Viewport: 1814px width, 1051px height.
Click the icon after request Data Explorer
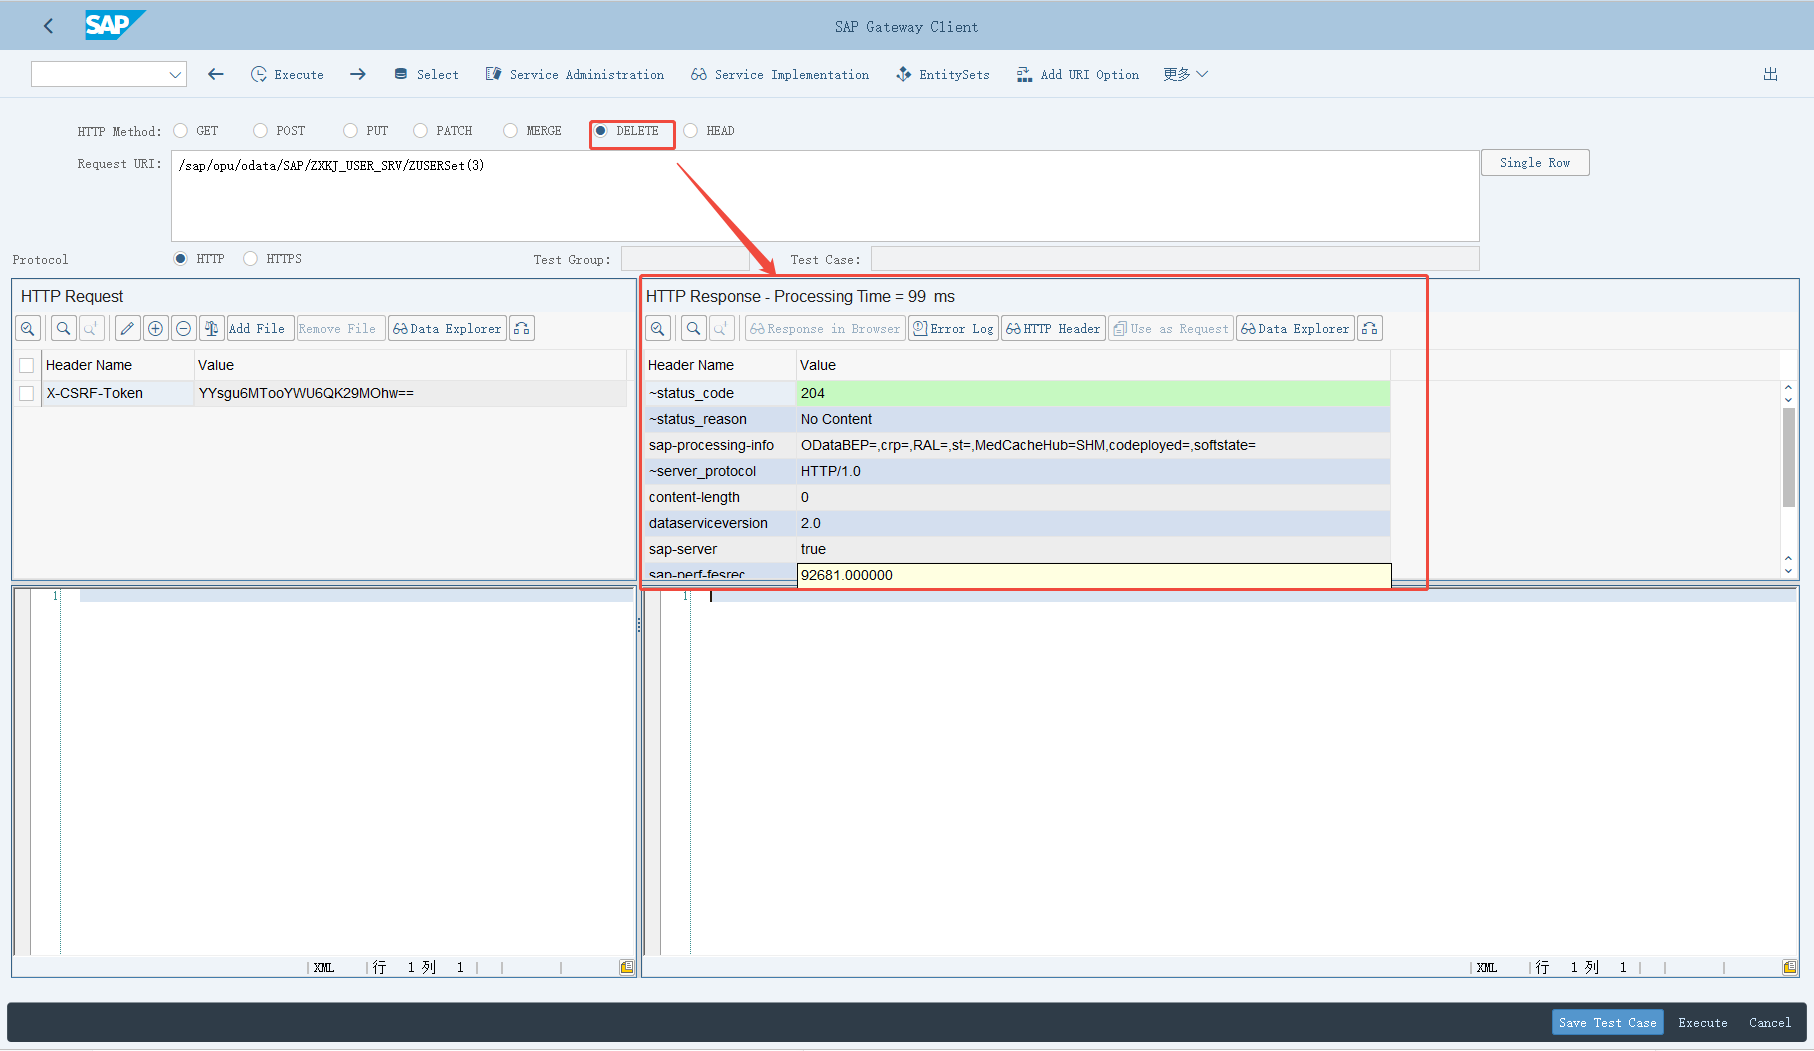coord(521,328)
